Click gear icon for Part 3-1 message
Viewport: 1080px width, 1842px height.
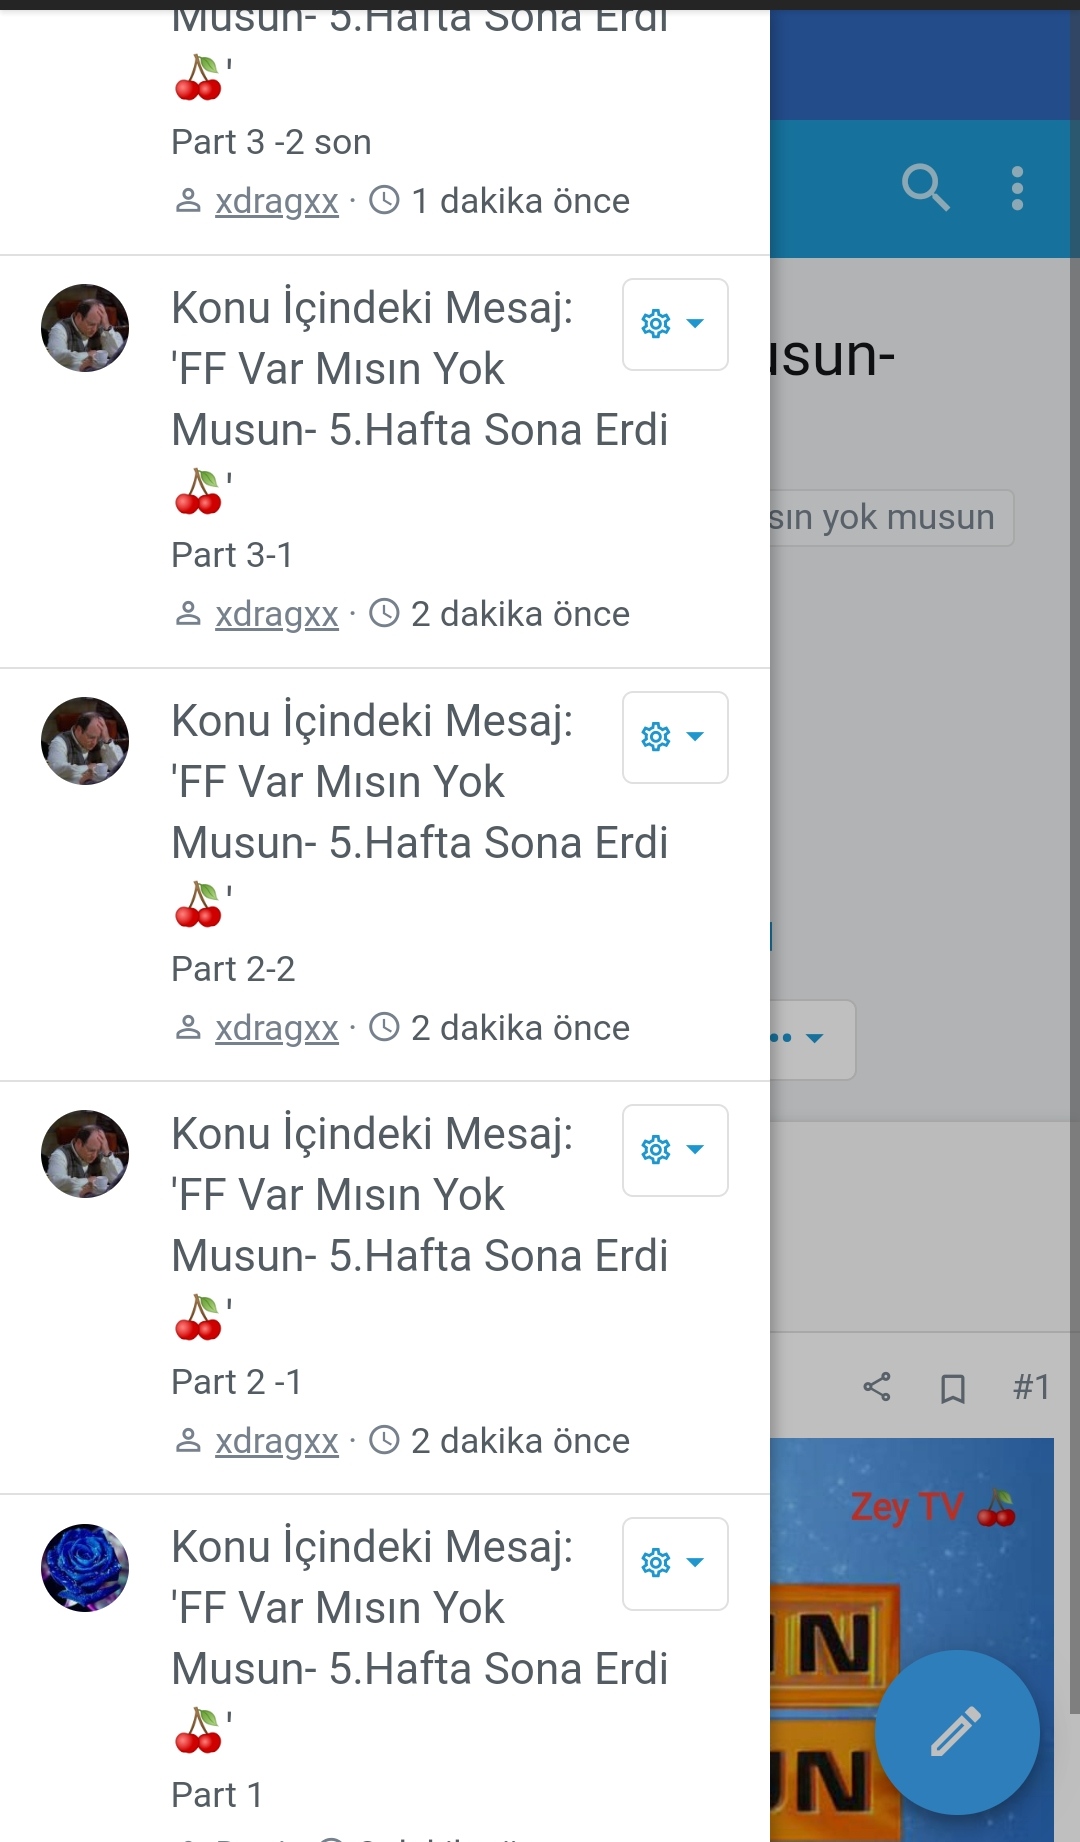point(656,324)
